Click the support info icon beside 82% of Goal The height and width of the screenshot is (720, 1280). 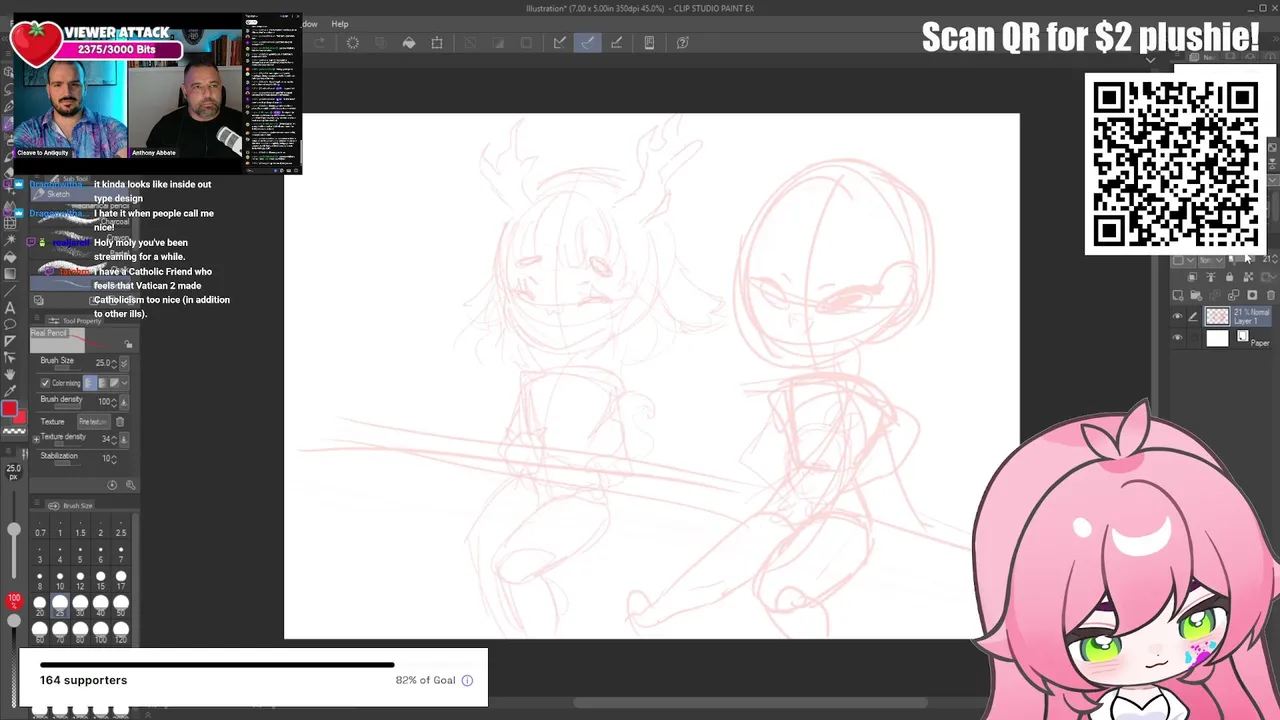(467, 680)
